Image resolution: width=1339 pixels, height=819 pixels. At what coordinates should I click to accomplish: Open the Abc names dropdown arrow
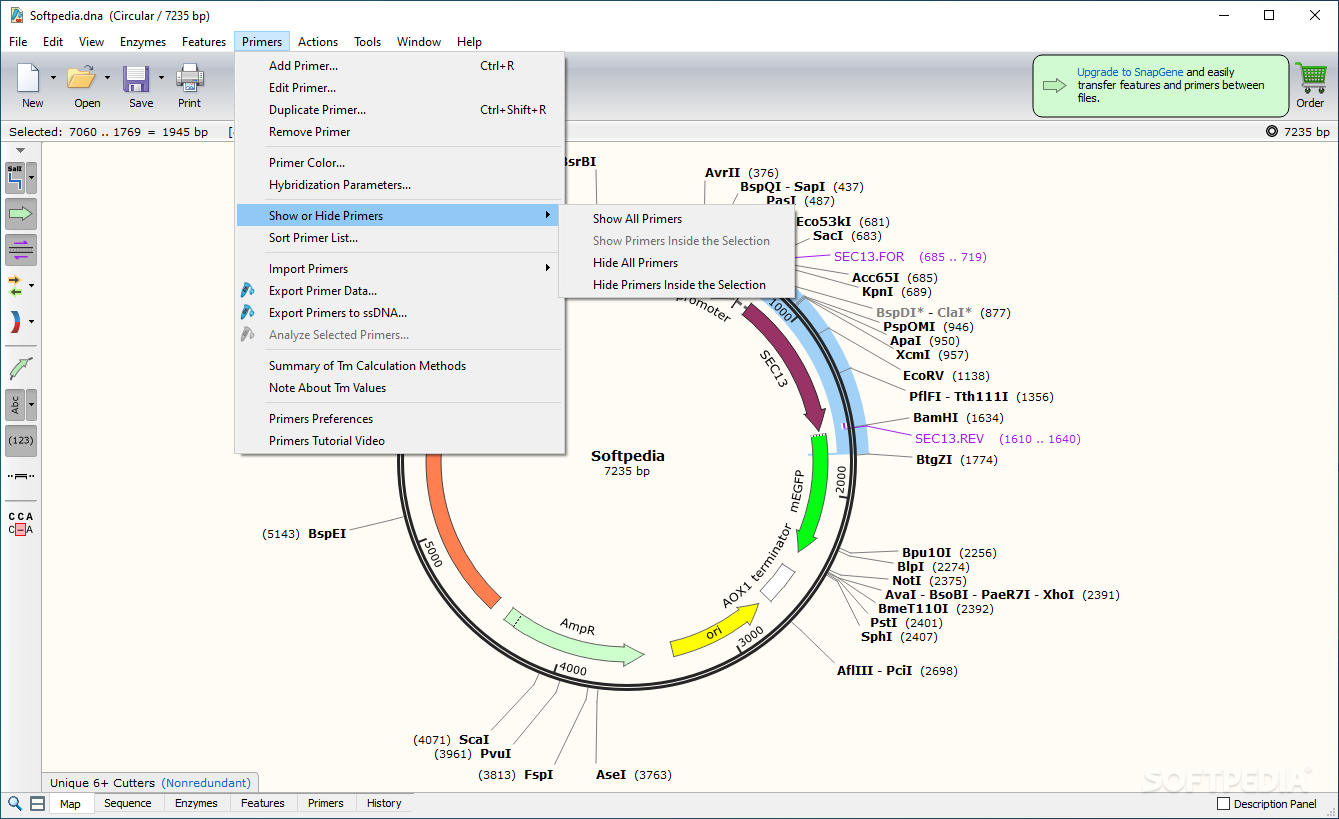tap(32, 405)
